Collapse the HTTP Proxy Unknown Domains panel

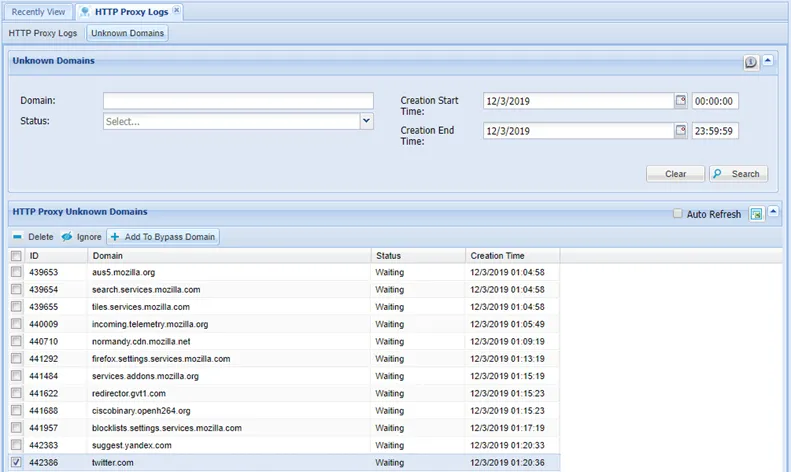click(x=773, y=211)
